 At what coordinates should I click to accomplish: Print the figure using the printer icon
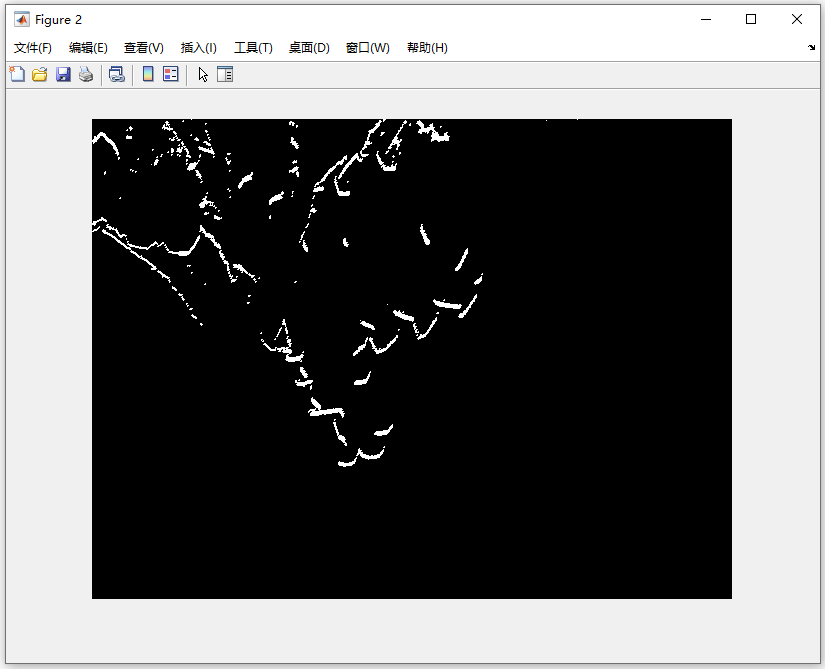click(86, 74)
